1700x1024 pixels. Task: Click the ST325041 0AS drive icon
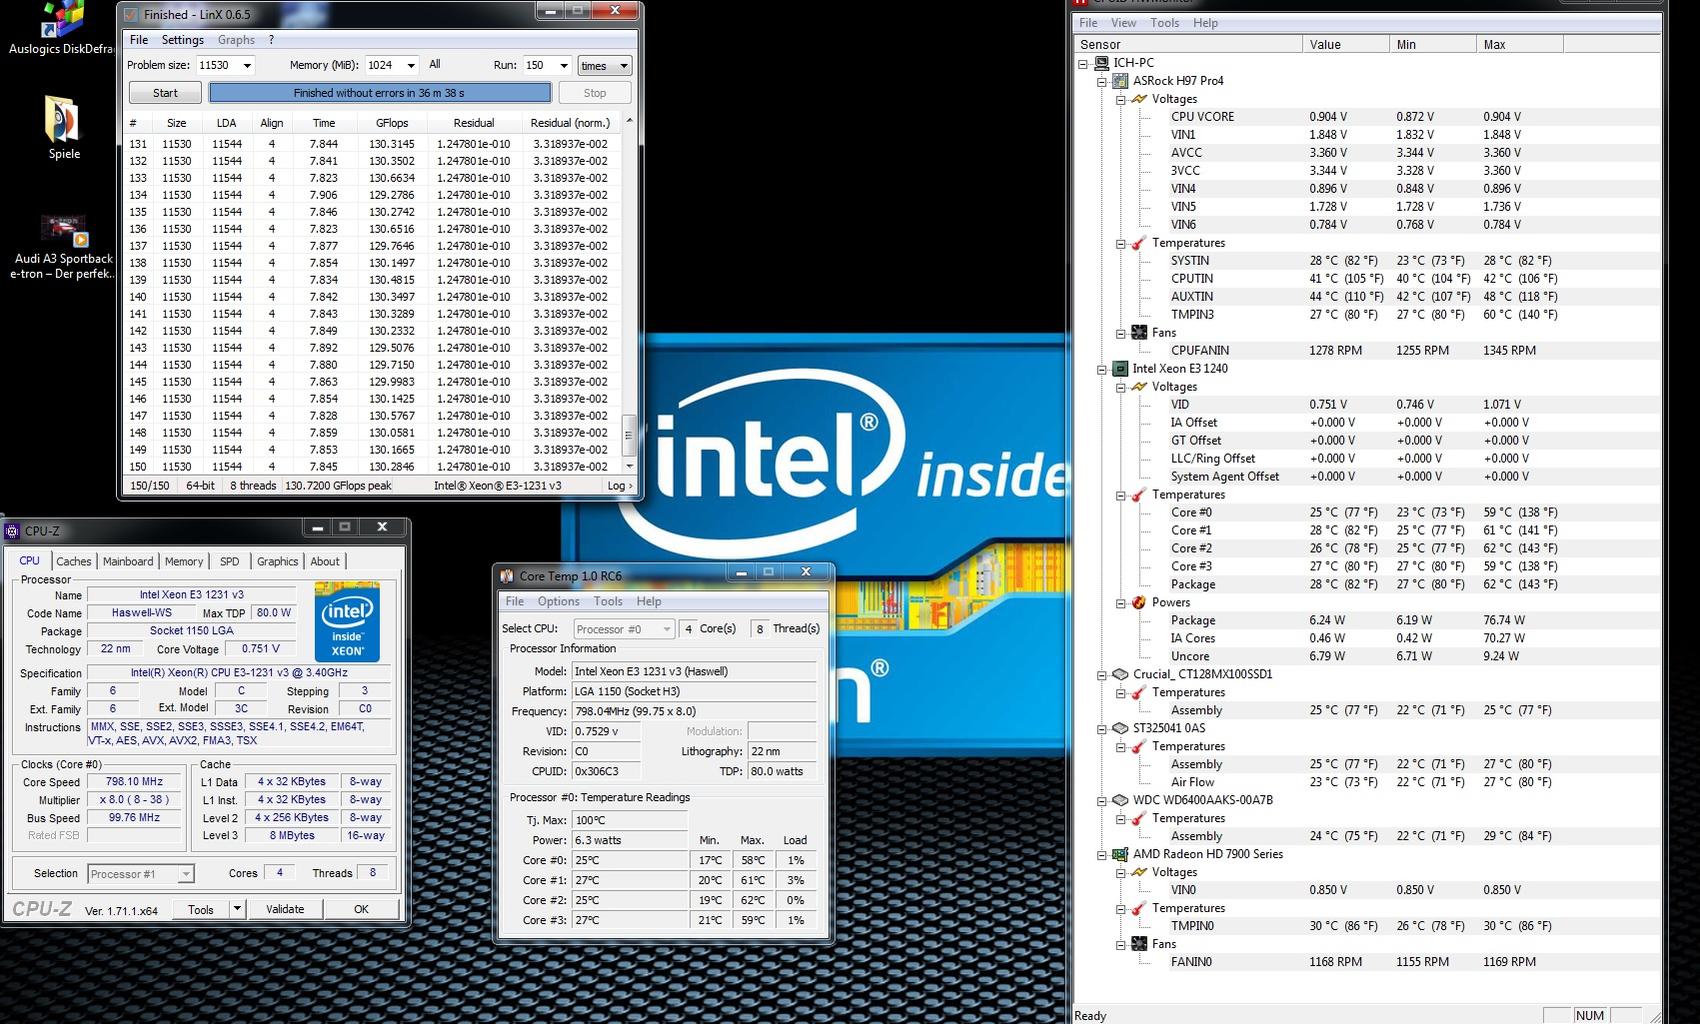(1120, 729)
